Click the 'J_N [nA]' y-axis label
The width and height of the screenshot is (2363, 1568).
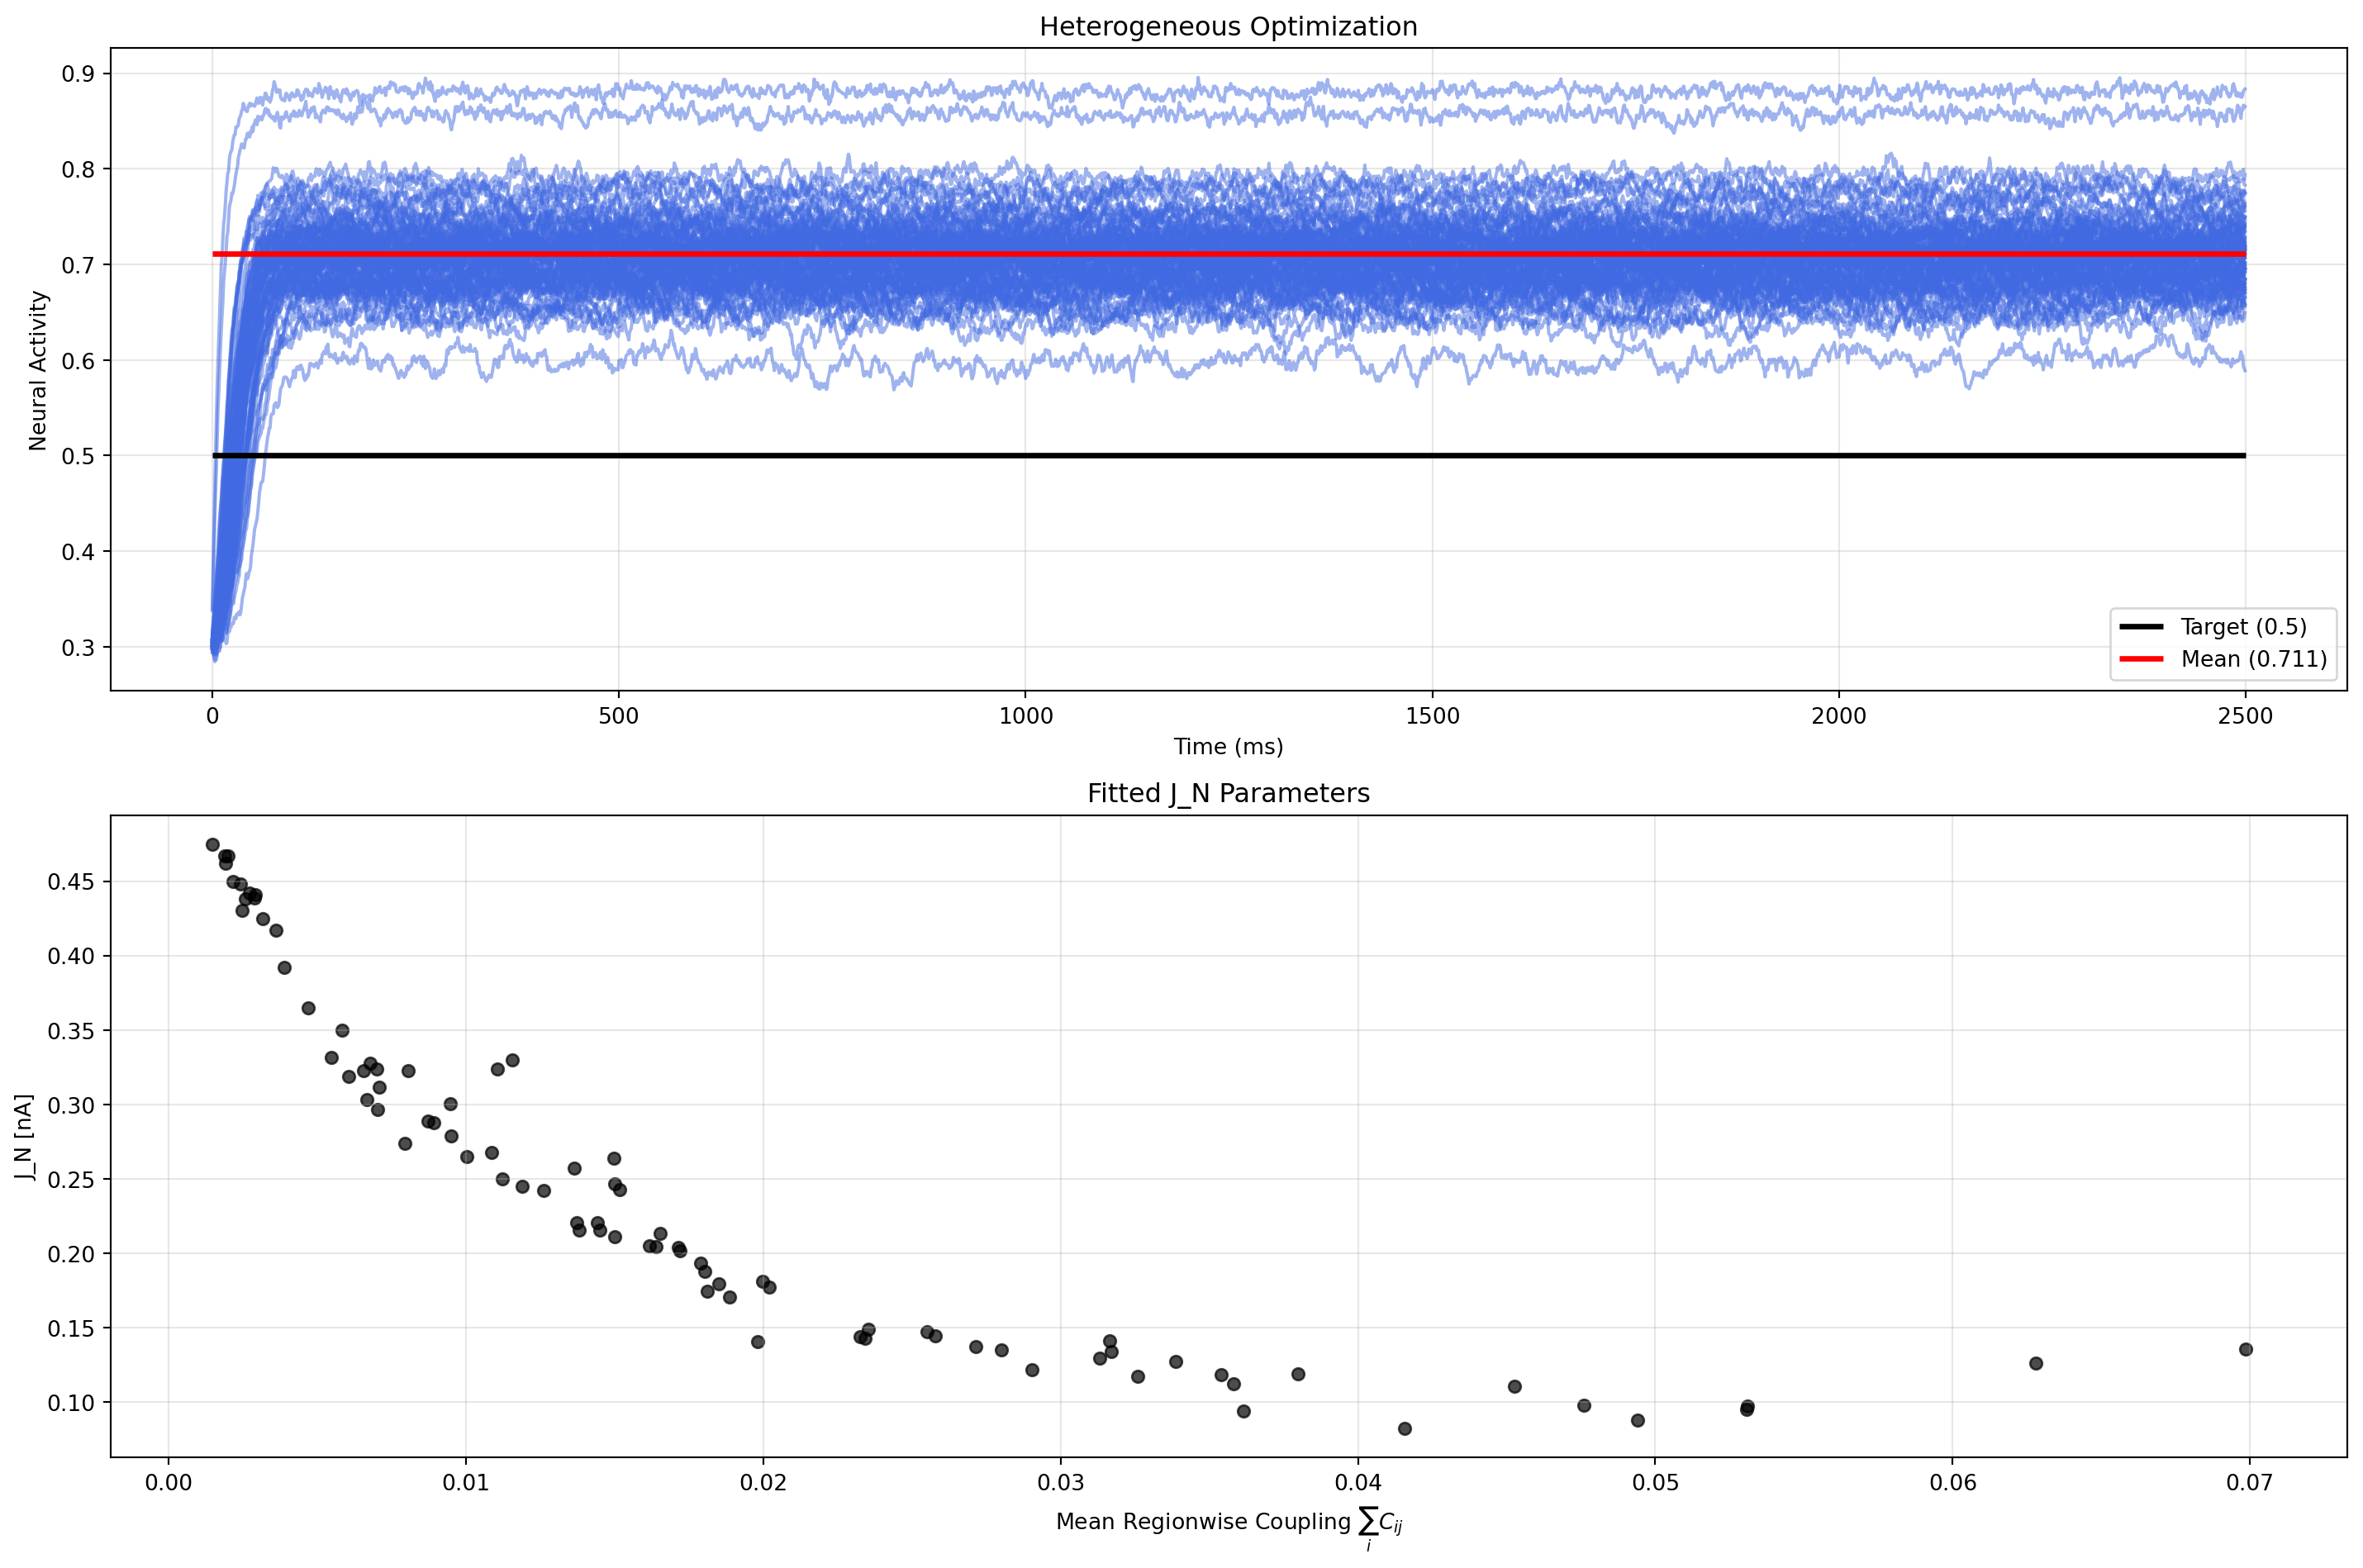tap(24, 1137)
